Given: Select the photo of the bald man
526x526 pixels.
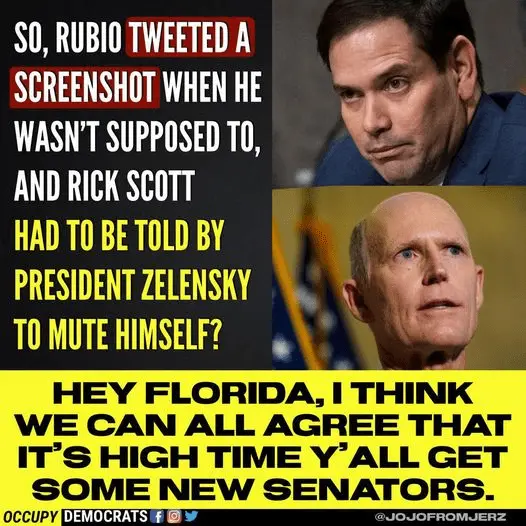Looking at the screenshot, I should tap(399, 278).
